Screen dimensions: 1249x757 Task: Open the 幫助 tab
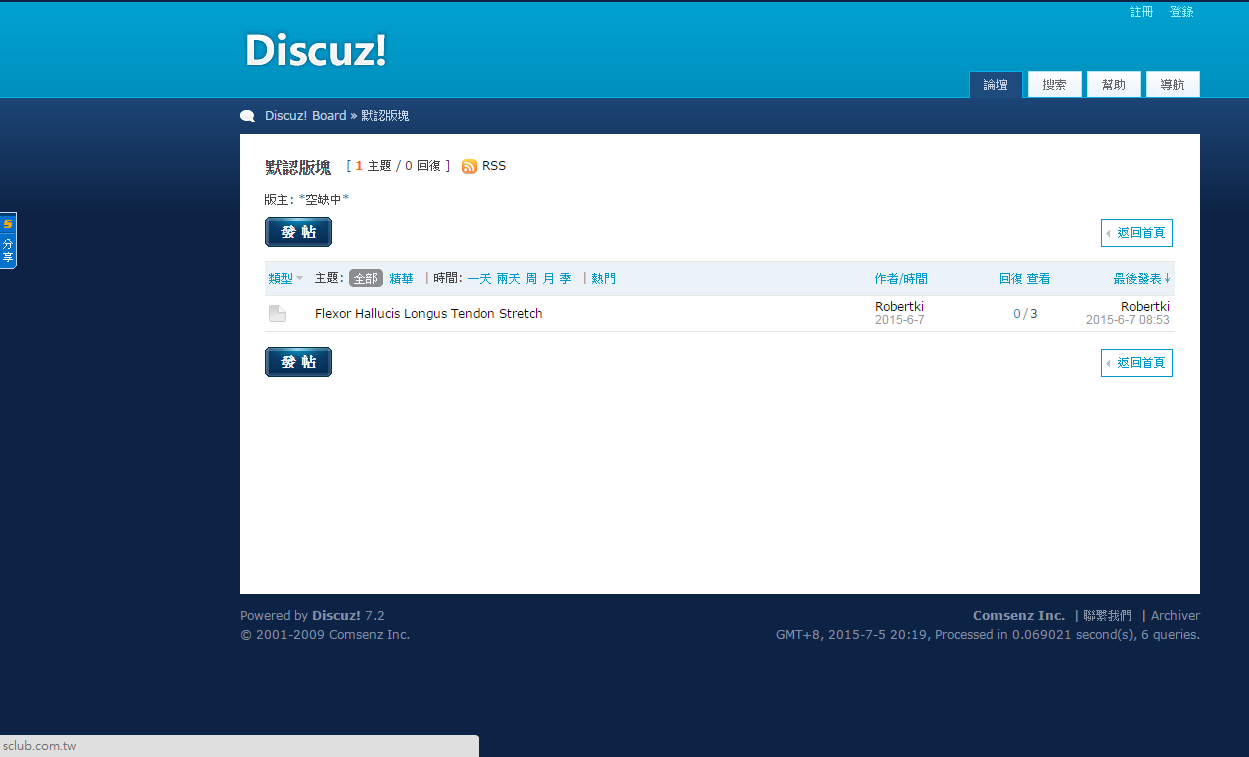point(1113,85)
